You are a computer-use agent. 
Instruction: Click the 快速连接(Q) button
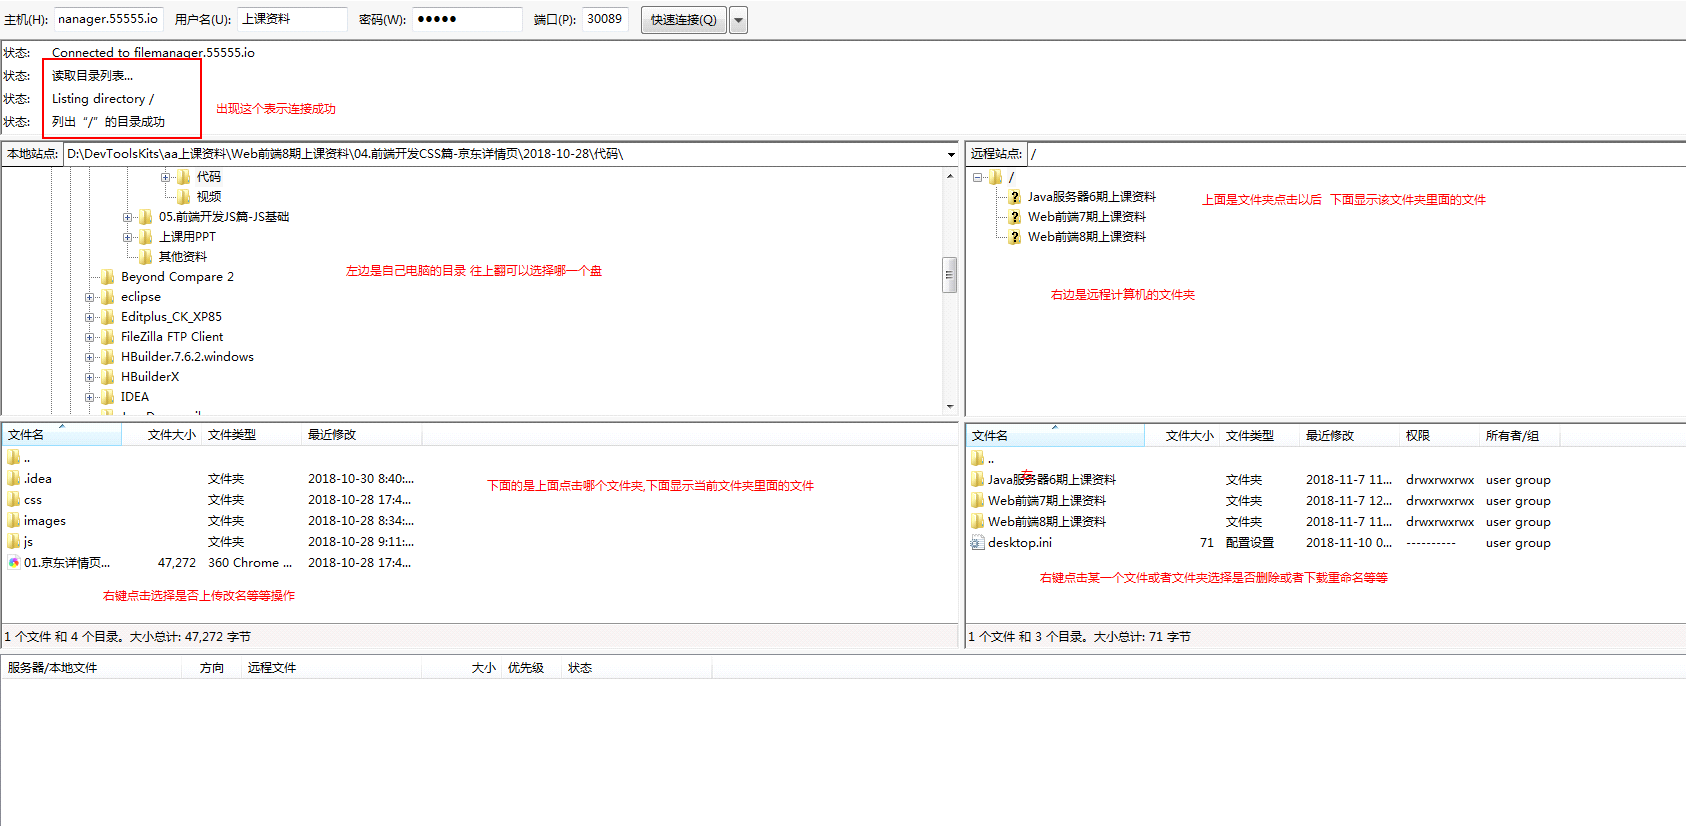click(x=684, y=20)
